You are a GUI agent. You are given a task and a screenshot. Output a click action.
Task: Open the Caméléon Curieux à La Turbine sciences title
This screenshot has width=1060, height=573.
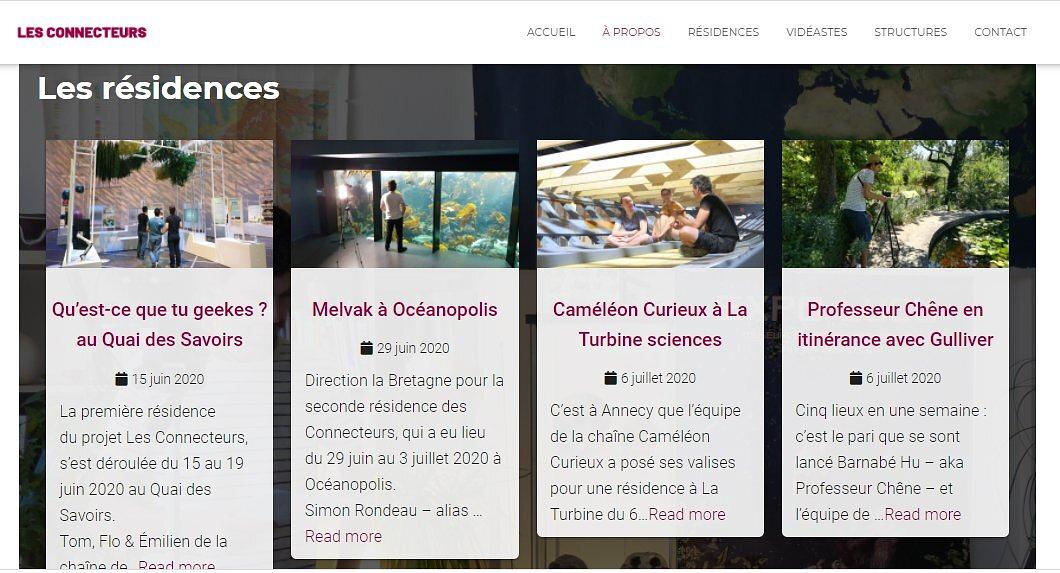coord(650,324)
